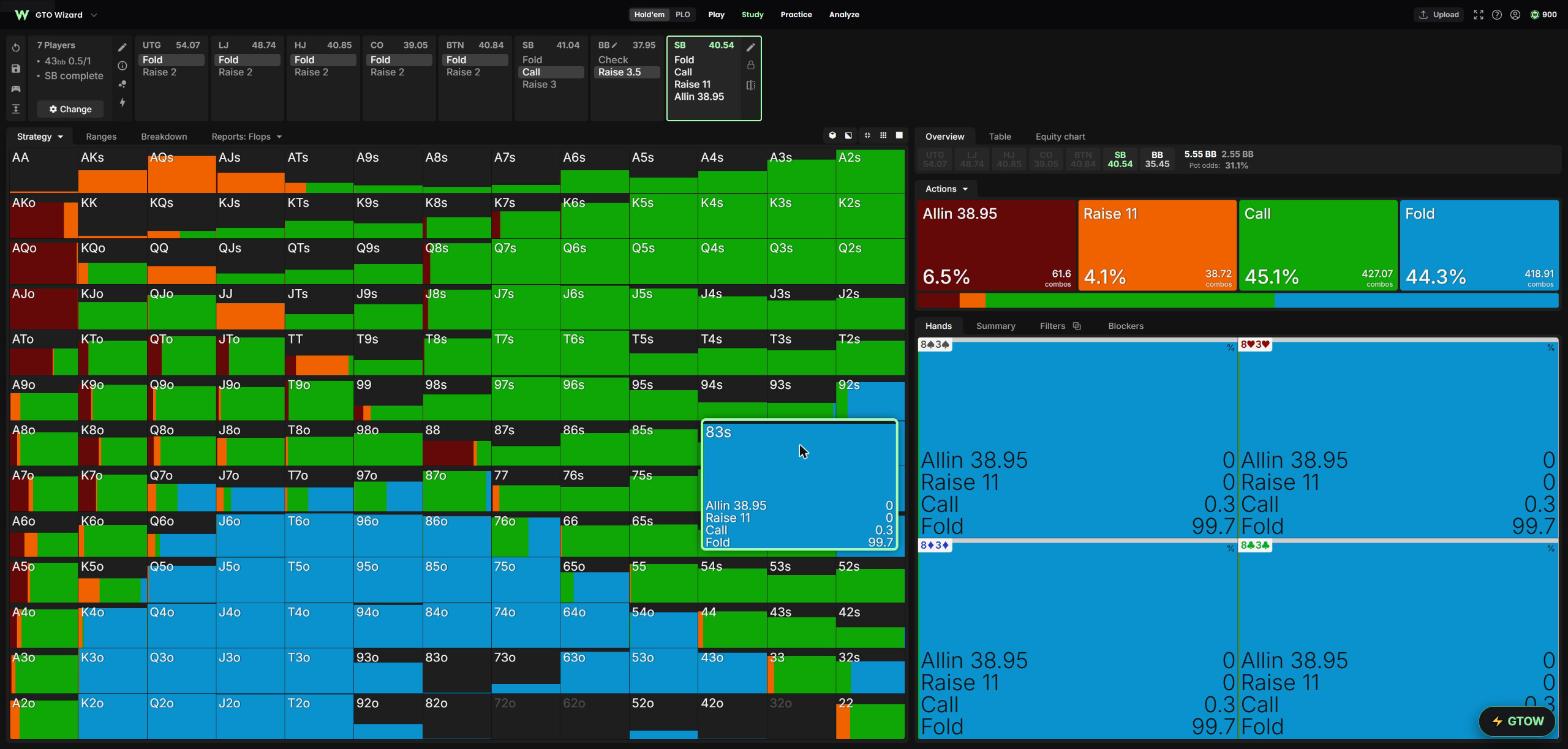Select the BB 35.45 position chip

[1157, 159]
